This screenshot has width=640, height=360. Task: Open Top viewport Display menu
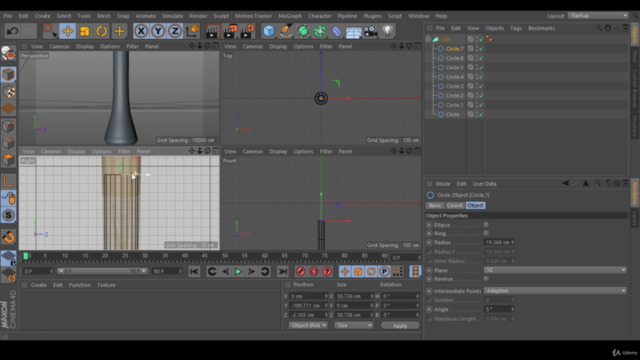278,47
